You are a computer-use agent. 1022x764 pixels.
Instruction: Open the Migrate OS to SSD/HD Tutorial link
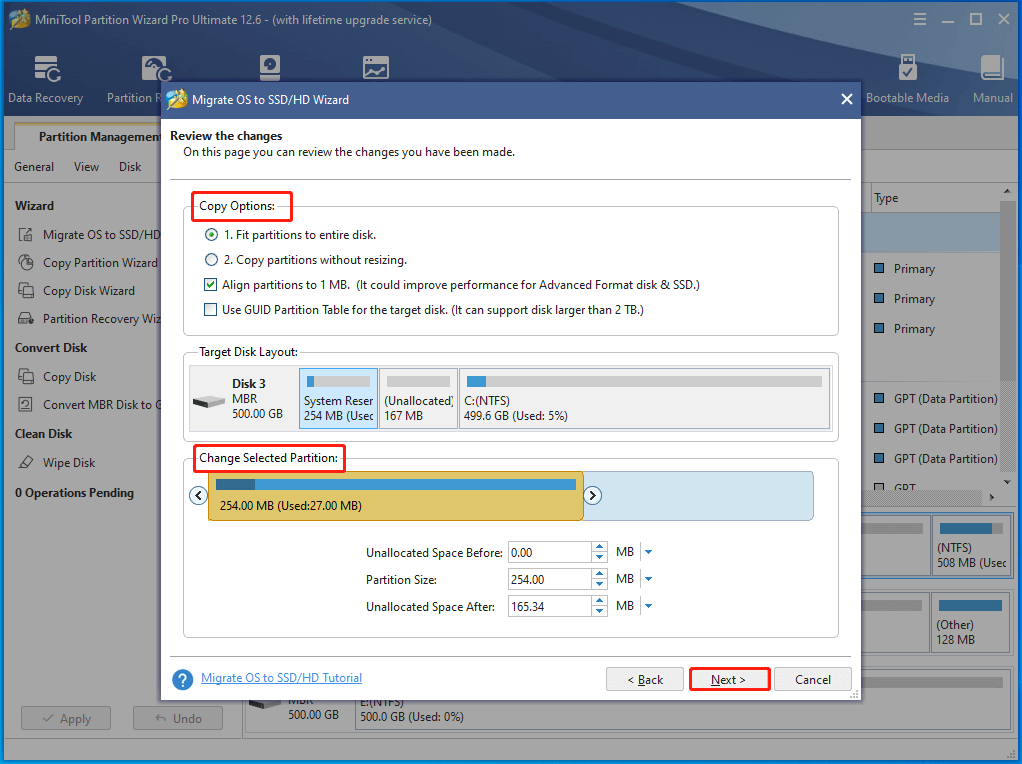(x=281, y=677)
